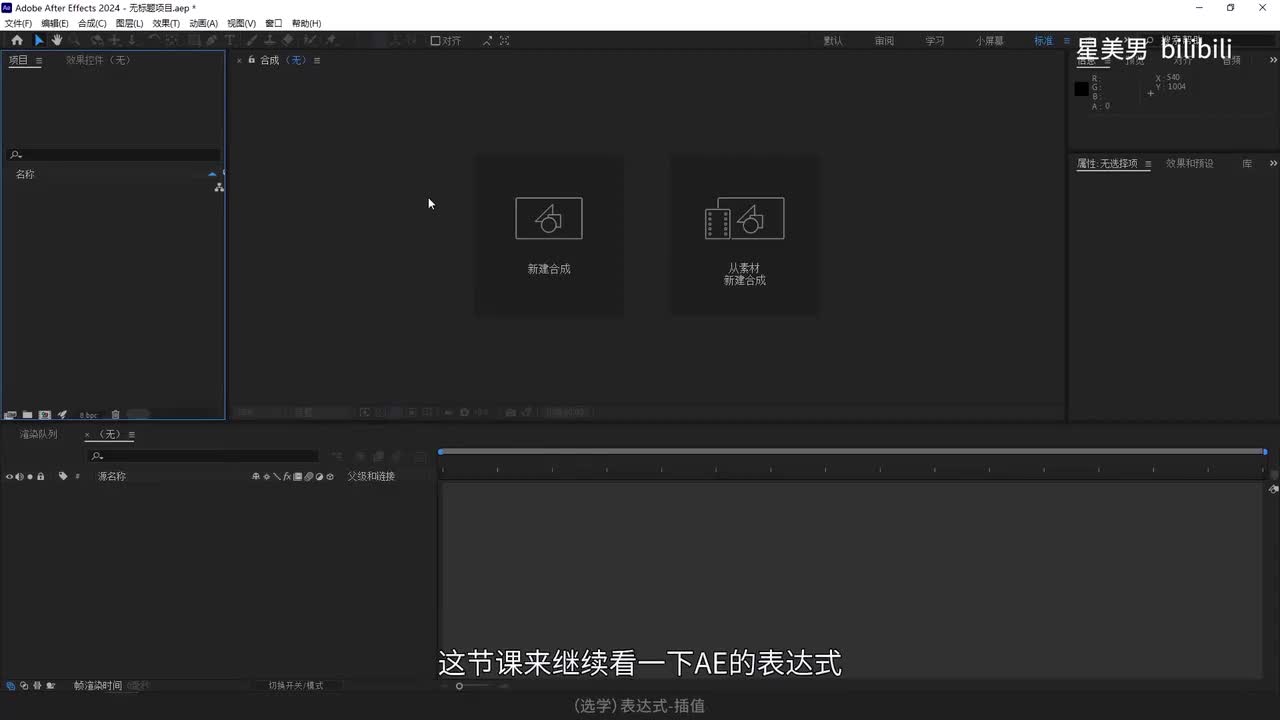Click the Project panel search field
This screenshot has height=720, width=1280.
(x=113, y=155)
